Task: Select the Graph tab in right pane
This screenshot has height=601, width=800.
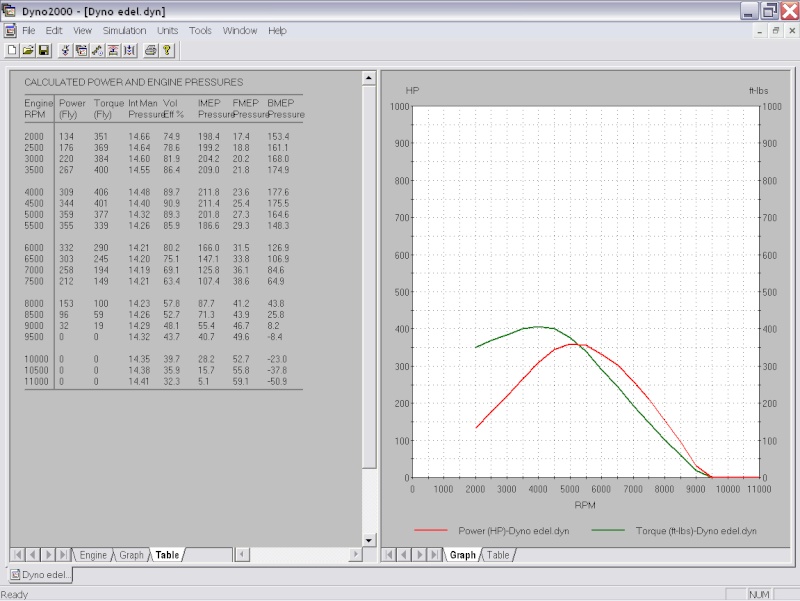Action: 462,555
